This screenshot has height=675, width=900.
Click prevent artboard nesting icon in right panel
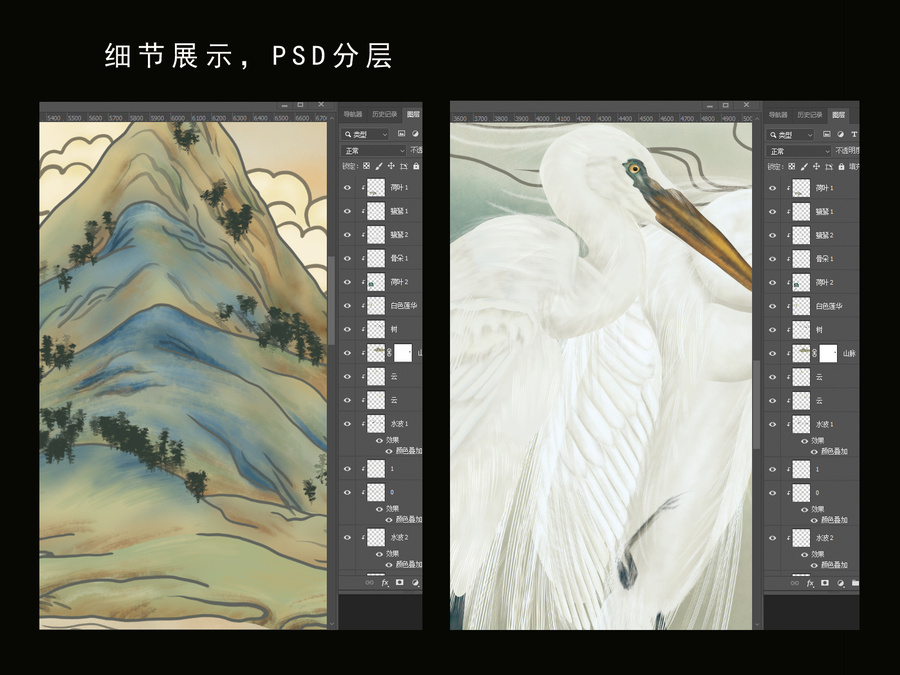[x=829, y=166]
